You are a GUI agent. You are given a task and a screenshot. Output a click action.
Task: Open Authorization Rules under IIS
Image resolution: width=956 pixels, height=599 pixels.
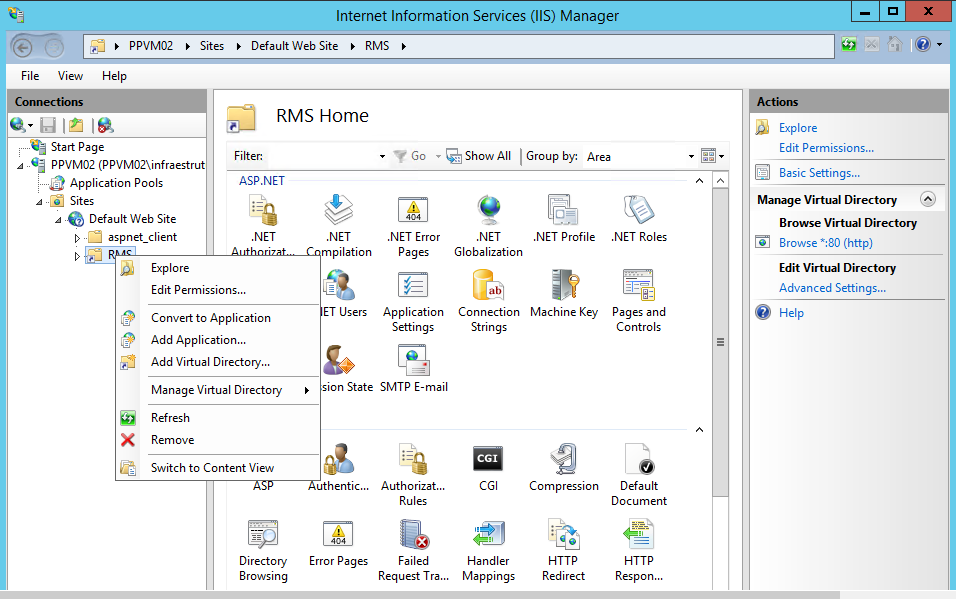[x=413, y=475]
